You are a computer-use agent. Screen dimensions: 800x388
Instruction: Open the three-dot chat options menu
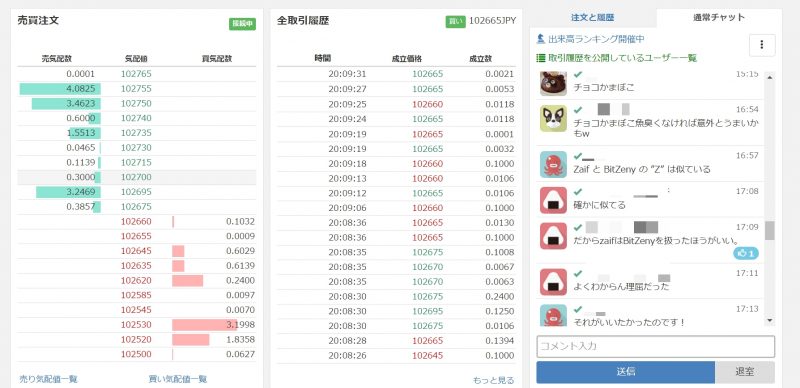(x=762, y=45)
